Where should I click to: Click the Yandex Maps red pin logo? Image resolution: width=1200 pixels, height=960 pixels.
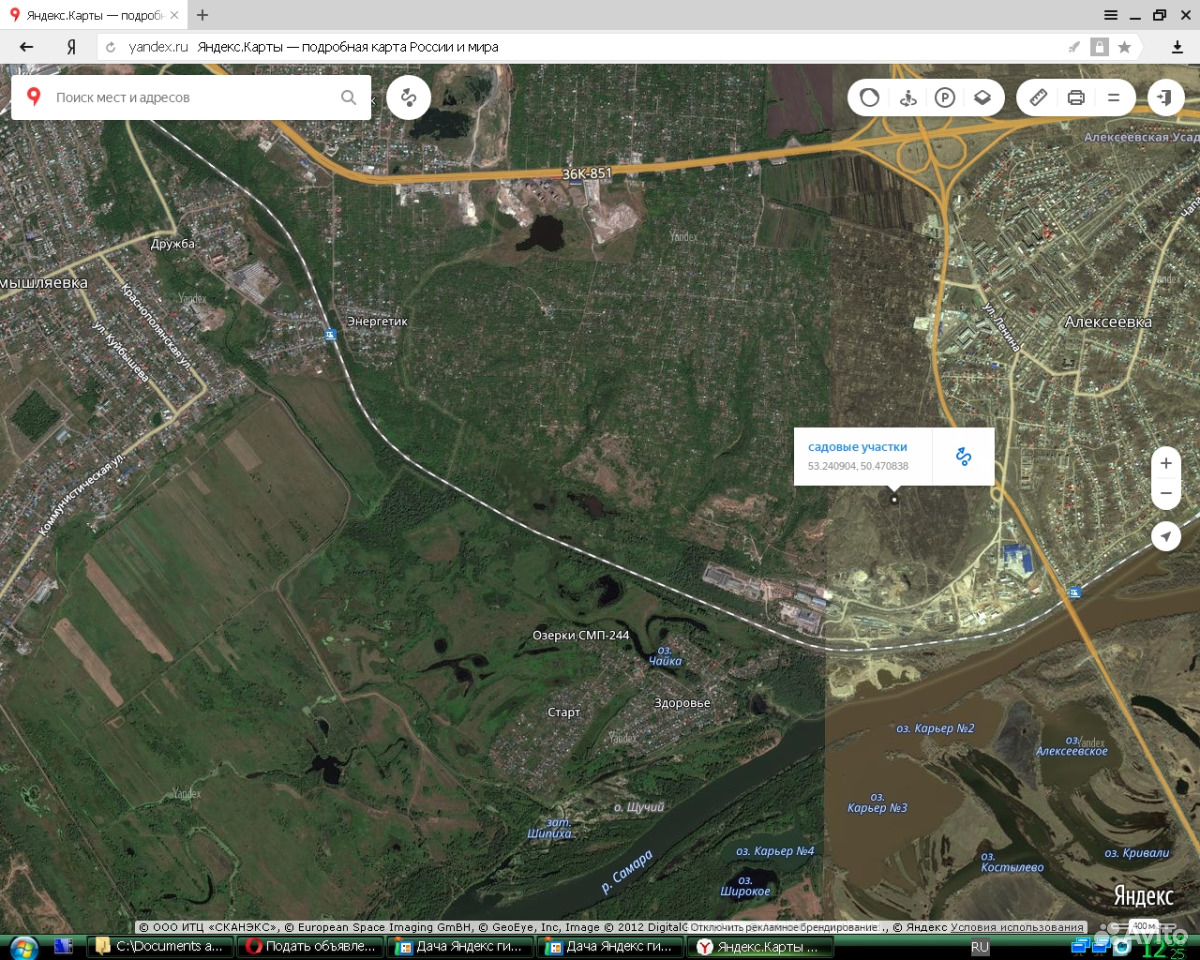(x=34, y=96)
